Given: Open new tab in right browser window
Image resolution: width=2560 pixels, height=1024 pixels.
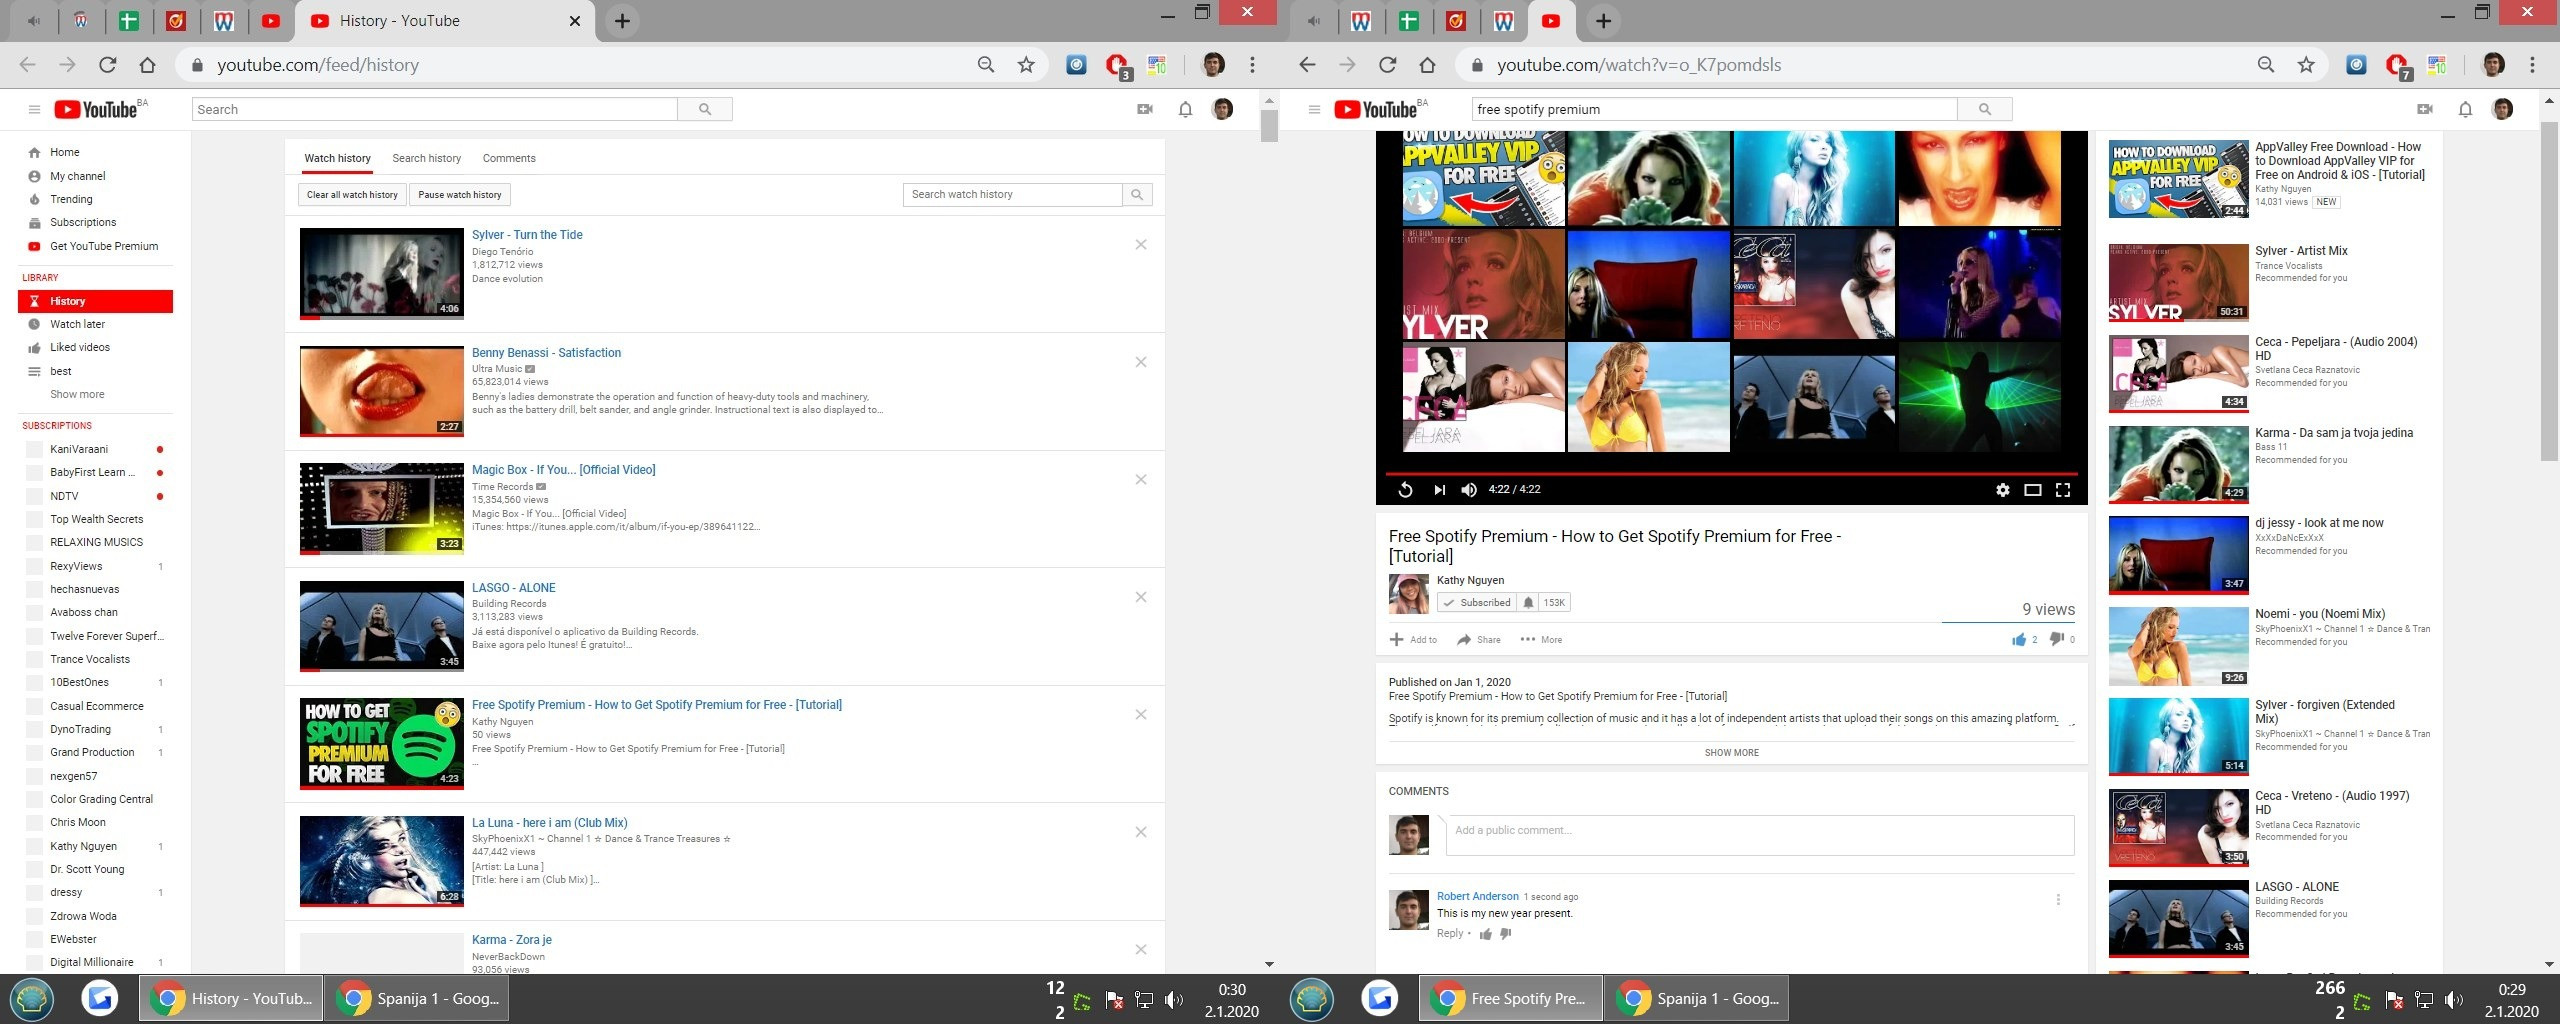Looking at the screenshot, I should pos(1603,21).
